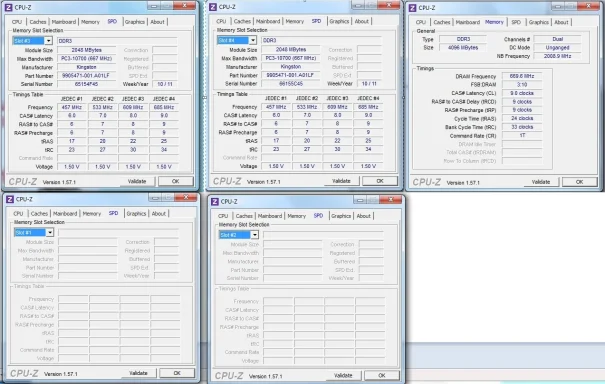Image resolution: width=605 pixels, height=384 pixels.
Task: Click the Kingston manufacturer field in Slot #4 window
Action: pos(291,67)
